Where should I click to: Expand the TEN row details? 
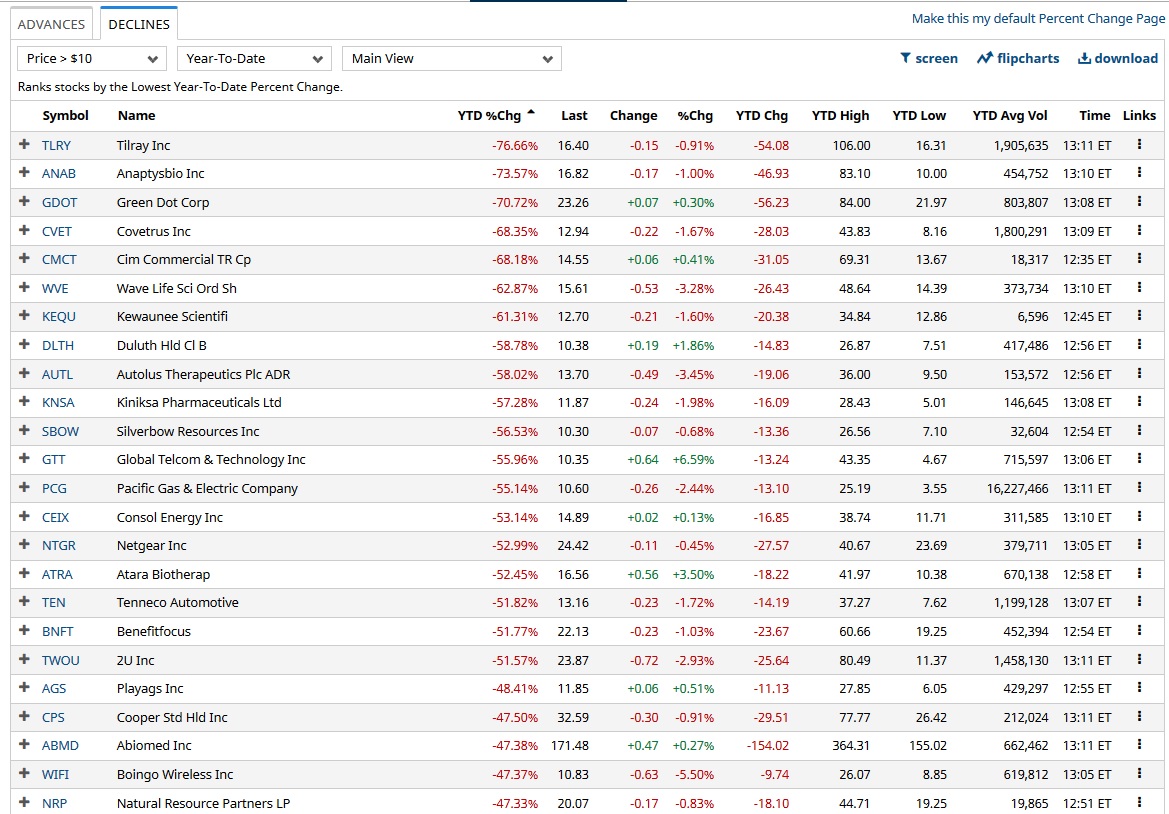pos(24,602)
